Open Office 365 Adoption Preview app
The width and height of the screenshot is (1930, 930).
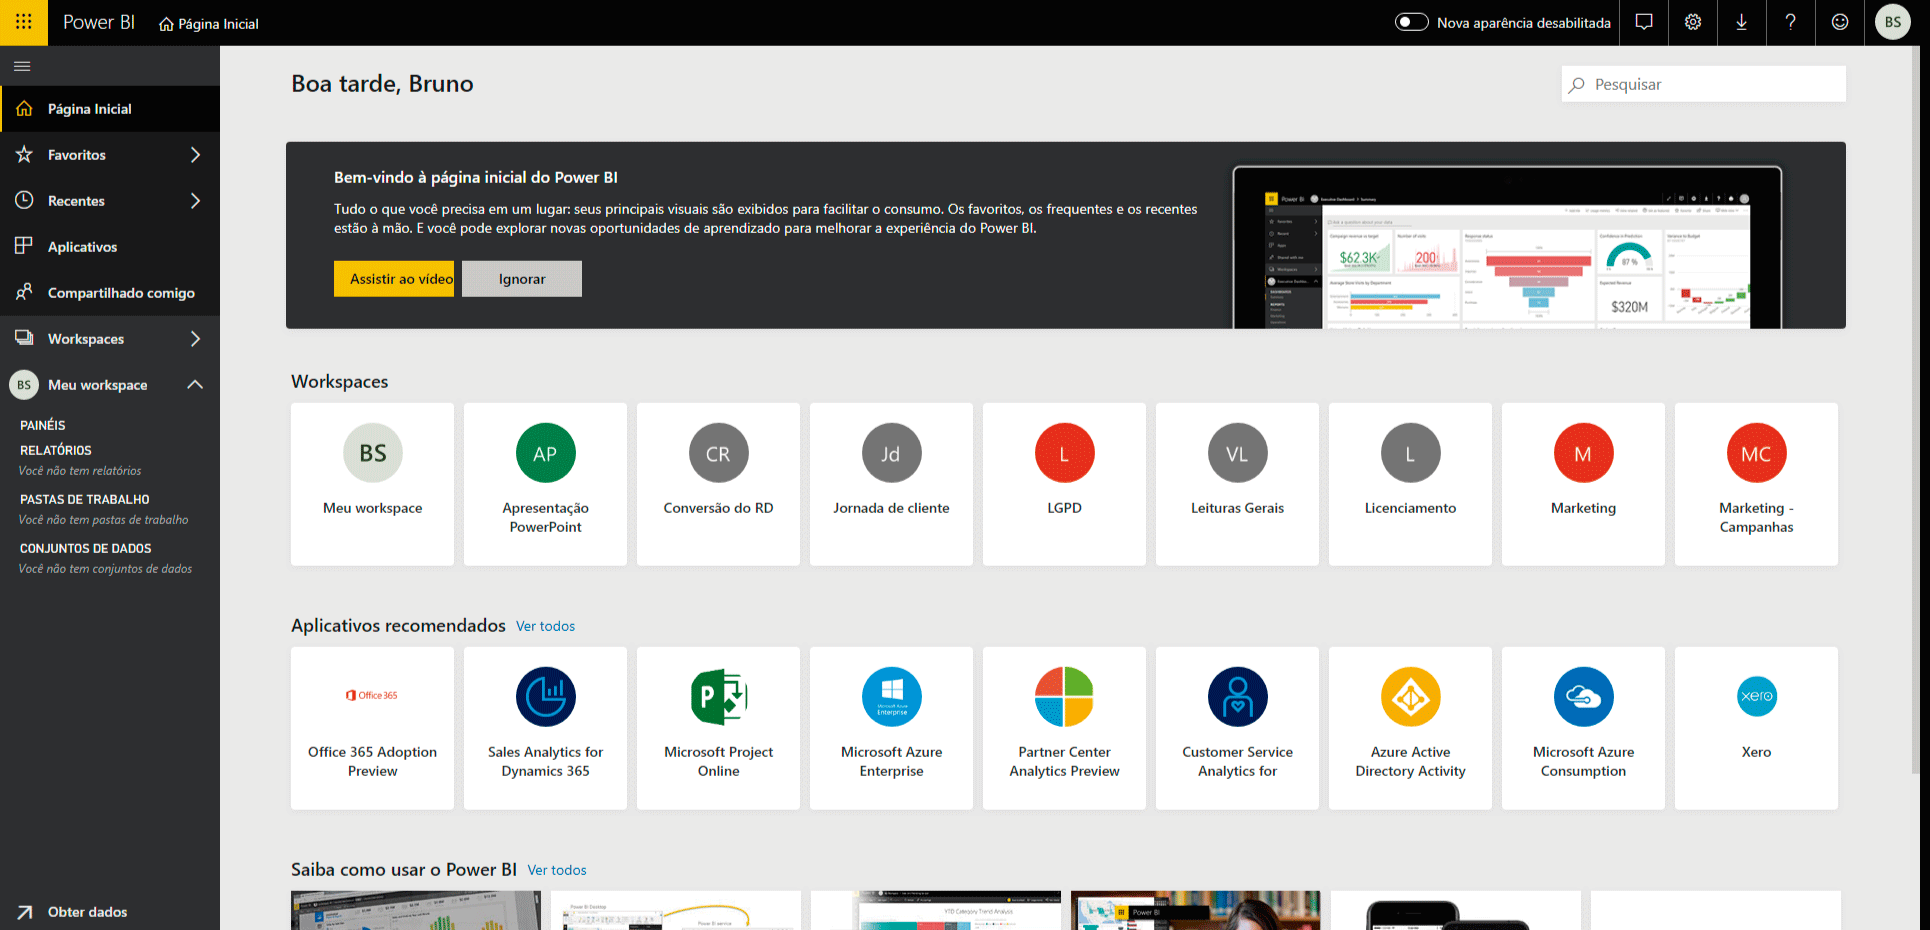pos(372,728)
